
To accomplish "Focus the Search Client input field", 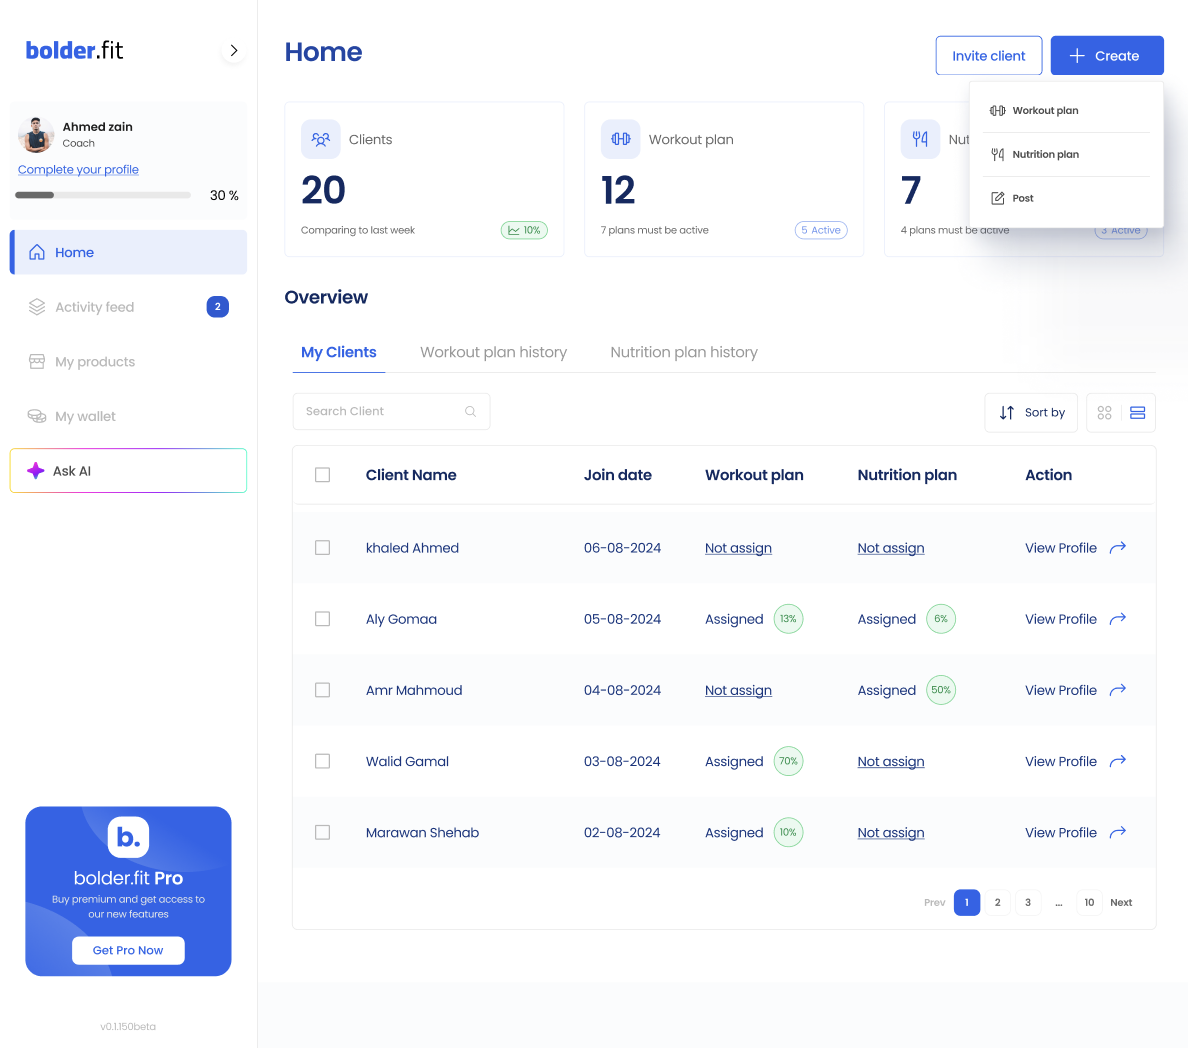I will point(380,412).
